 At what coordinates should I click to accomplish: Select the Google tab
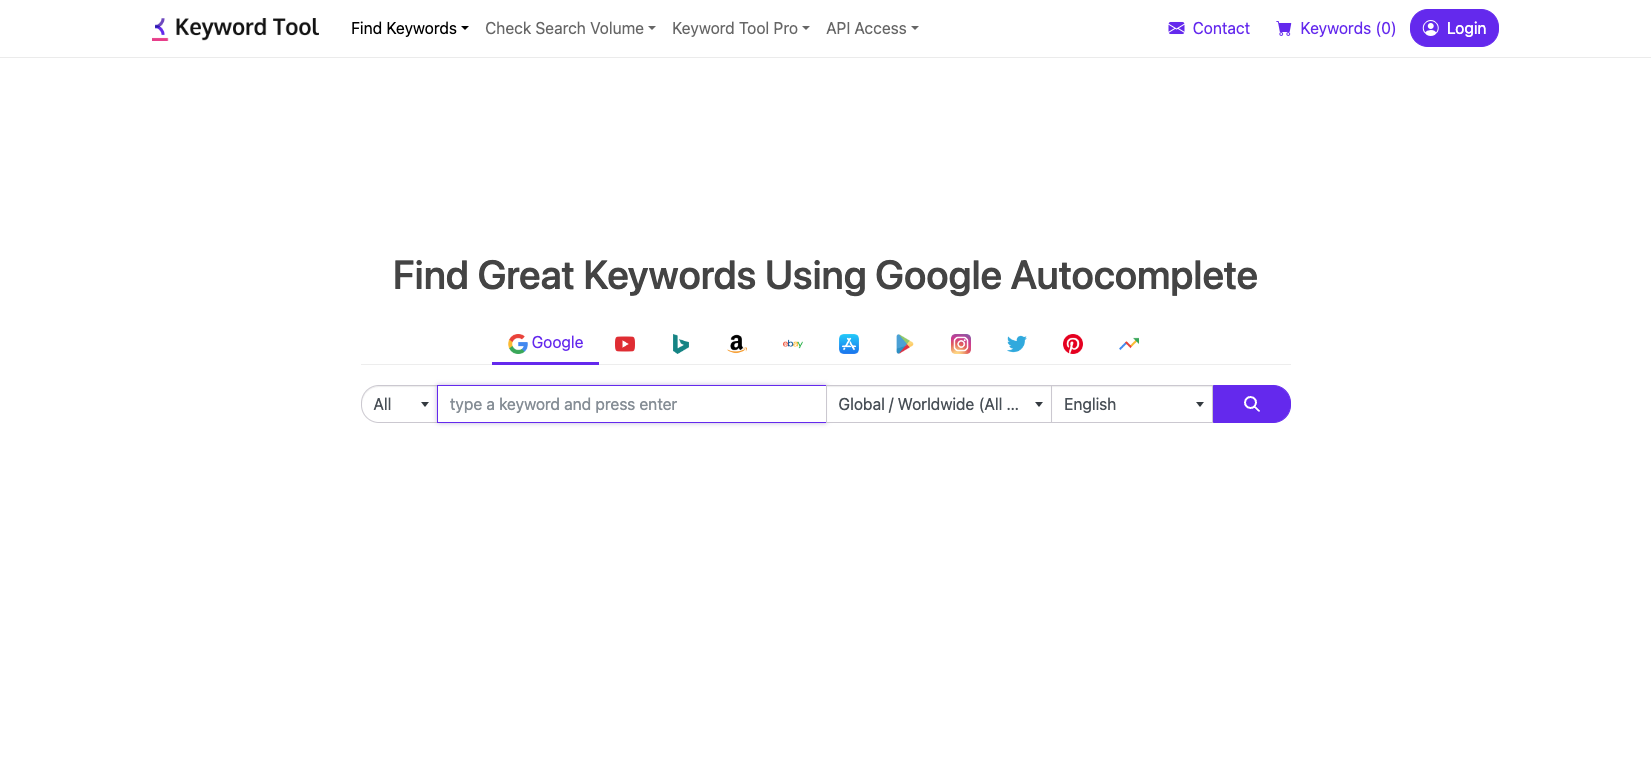pyautogui.click(x=545, y=344)
